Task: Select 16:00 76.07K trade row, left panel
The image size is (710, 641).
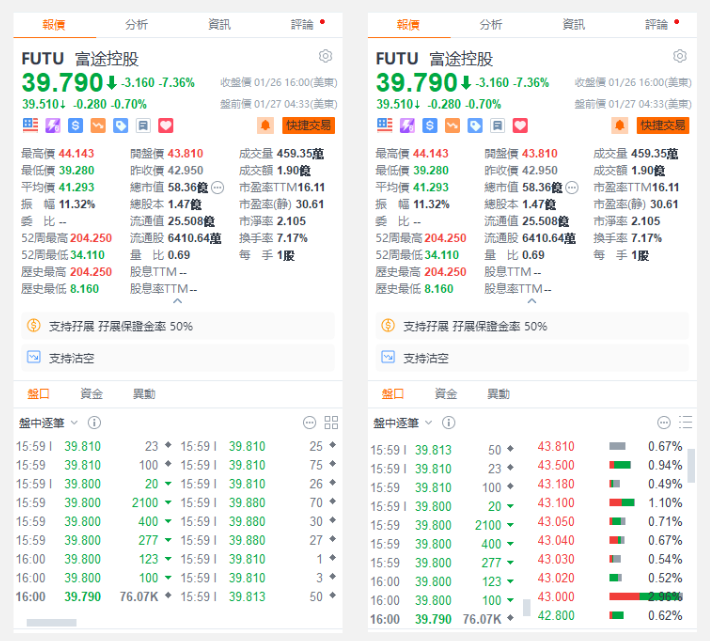Action: (x=94, y=597)
